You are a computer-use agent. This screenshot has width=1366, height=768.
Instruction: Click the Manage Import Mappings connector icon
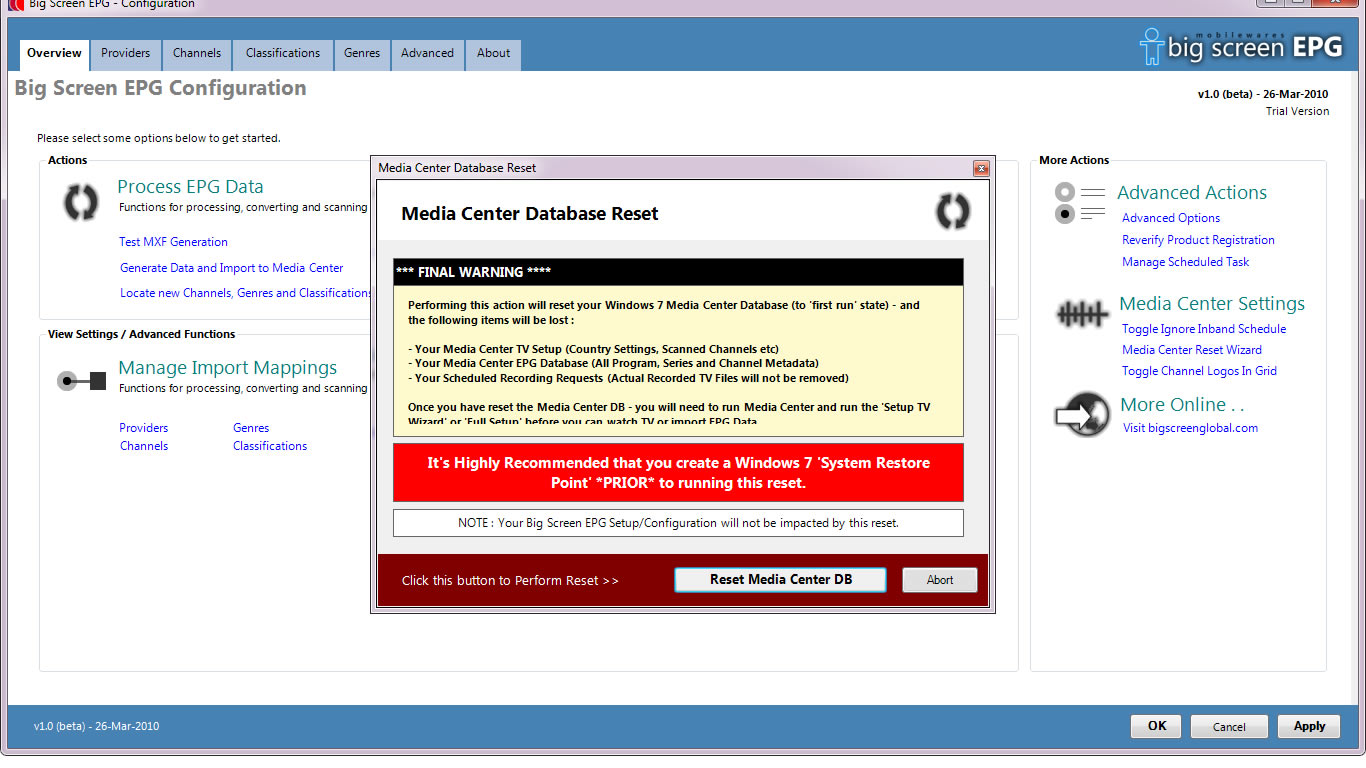tap(82, 381)
